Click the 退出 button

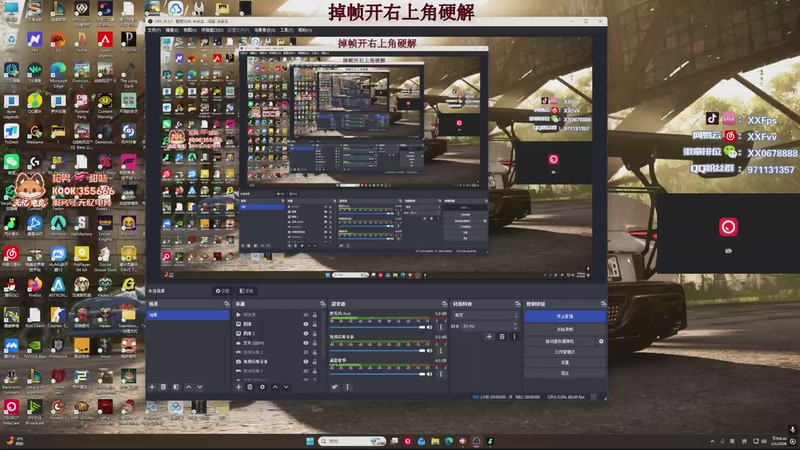tap(565, 373)
